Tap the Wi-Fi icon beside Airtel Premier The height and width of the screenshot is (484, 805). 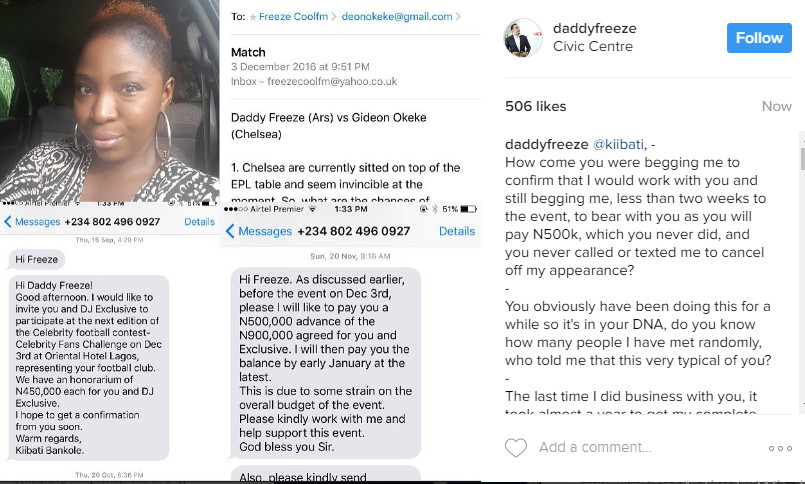coord(313,209)
